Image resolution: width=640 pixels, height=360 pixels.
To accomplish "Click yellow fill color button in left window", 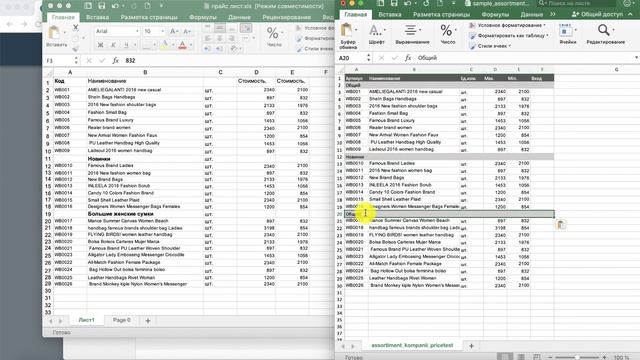I will pos(164,45).
